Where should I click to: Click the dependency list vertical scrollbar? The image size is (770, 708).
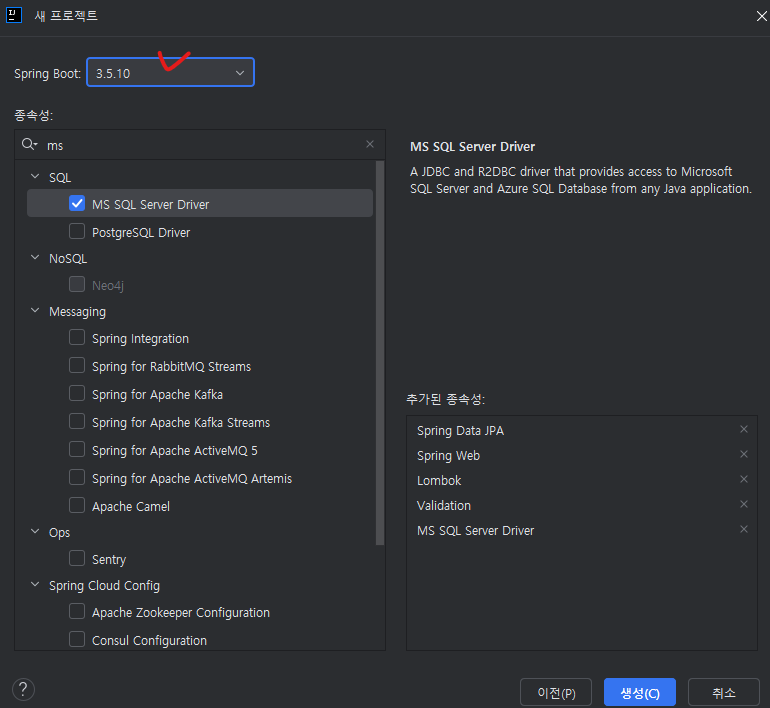pos(379,350)
